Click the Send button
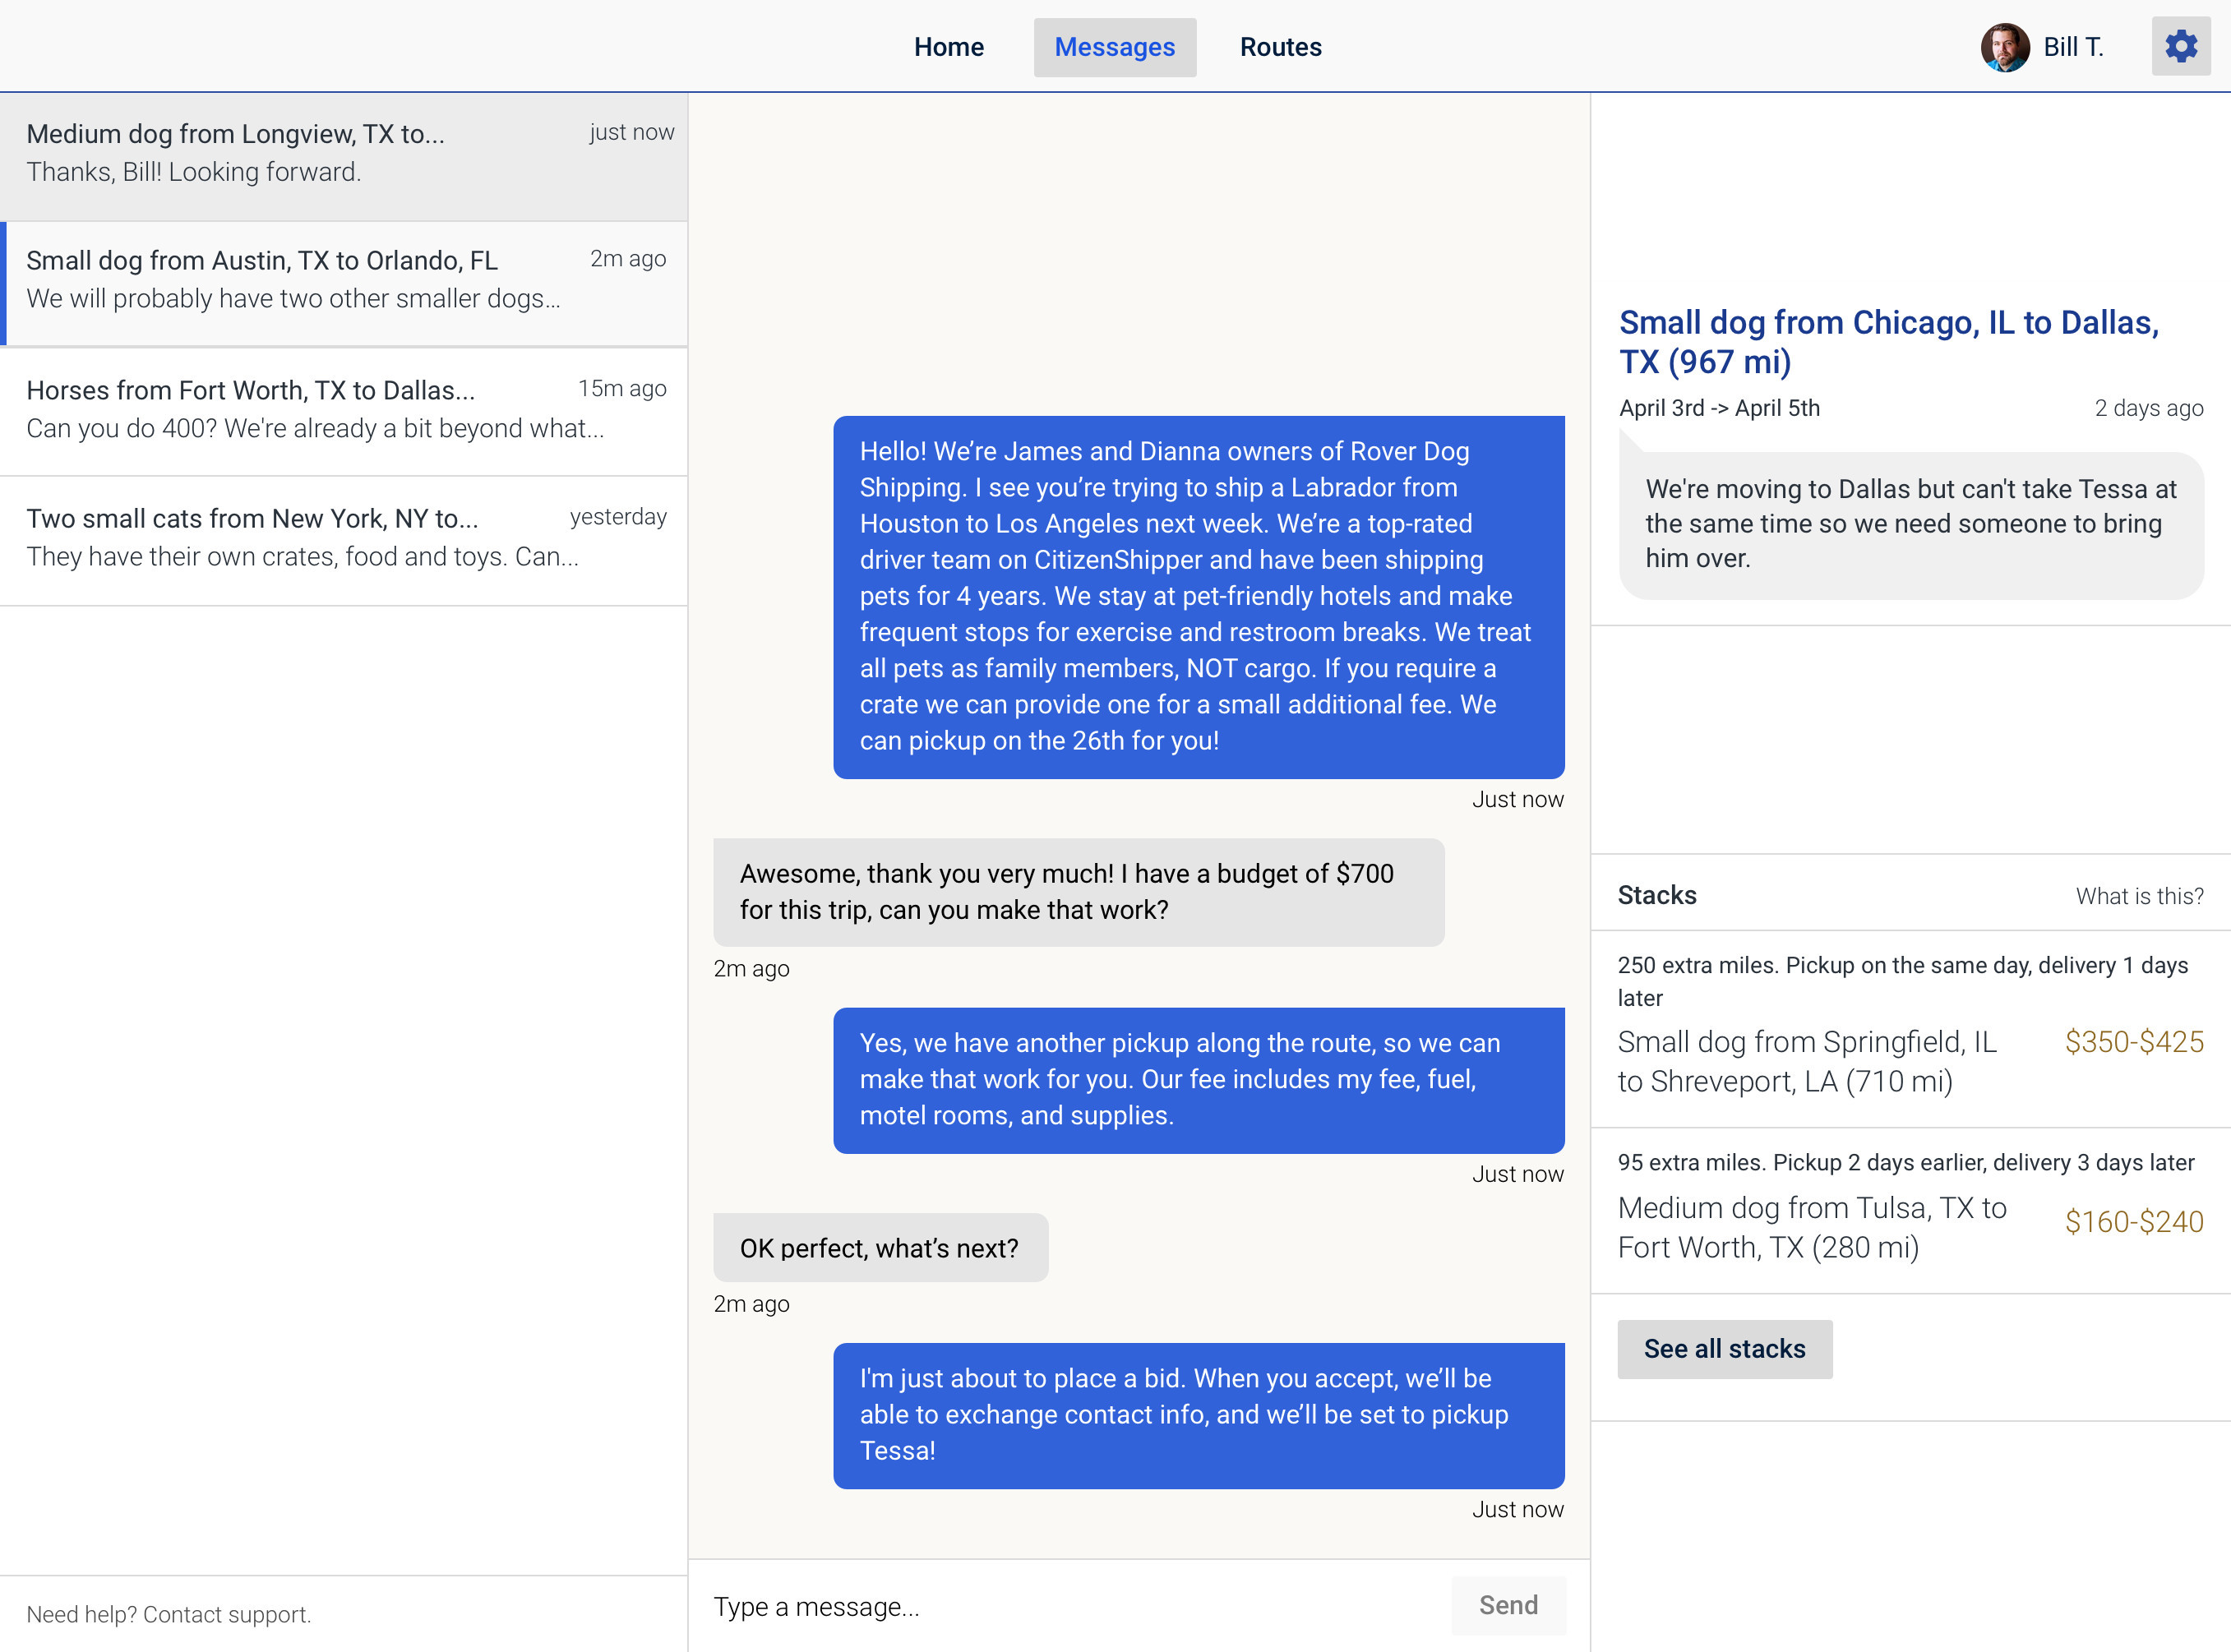Viewport: 2231px width, 1652px height. coord(1508,1605)
